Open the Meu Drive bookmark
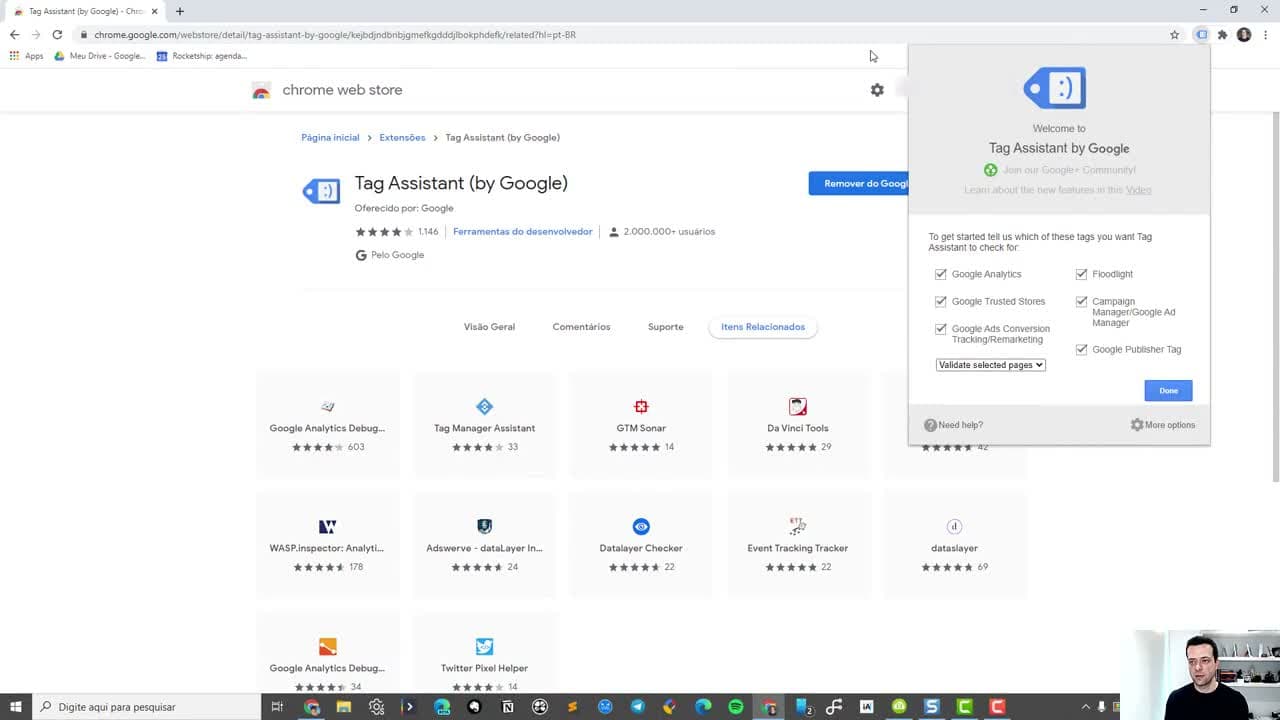The width and height of the screenshot is (1280, 720). point(100,56)
